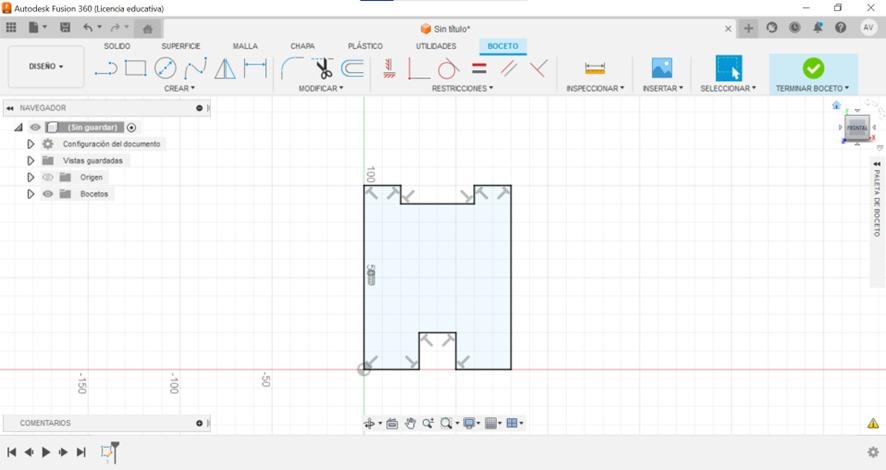Select the Pan hand tool
The height and width of the screenshot is (470, 886).
coord(410,423)
